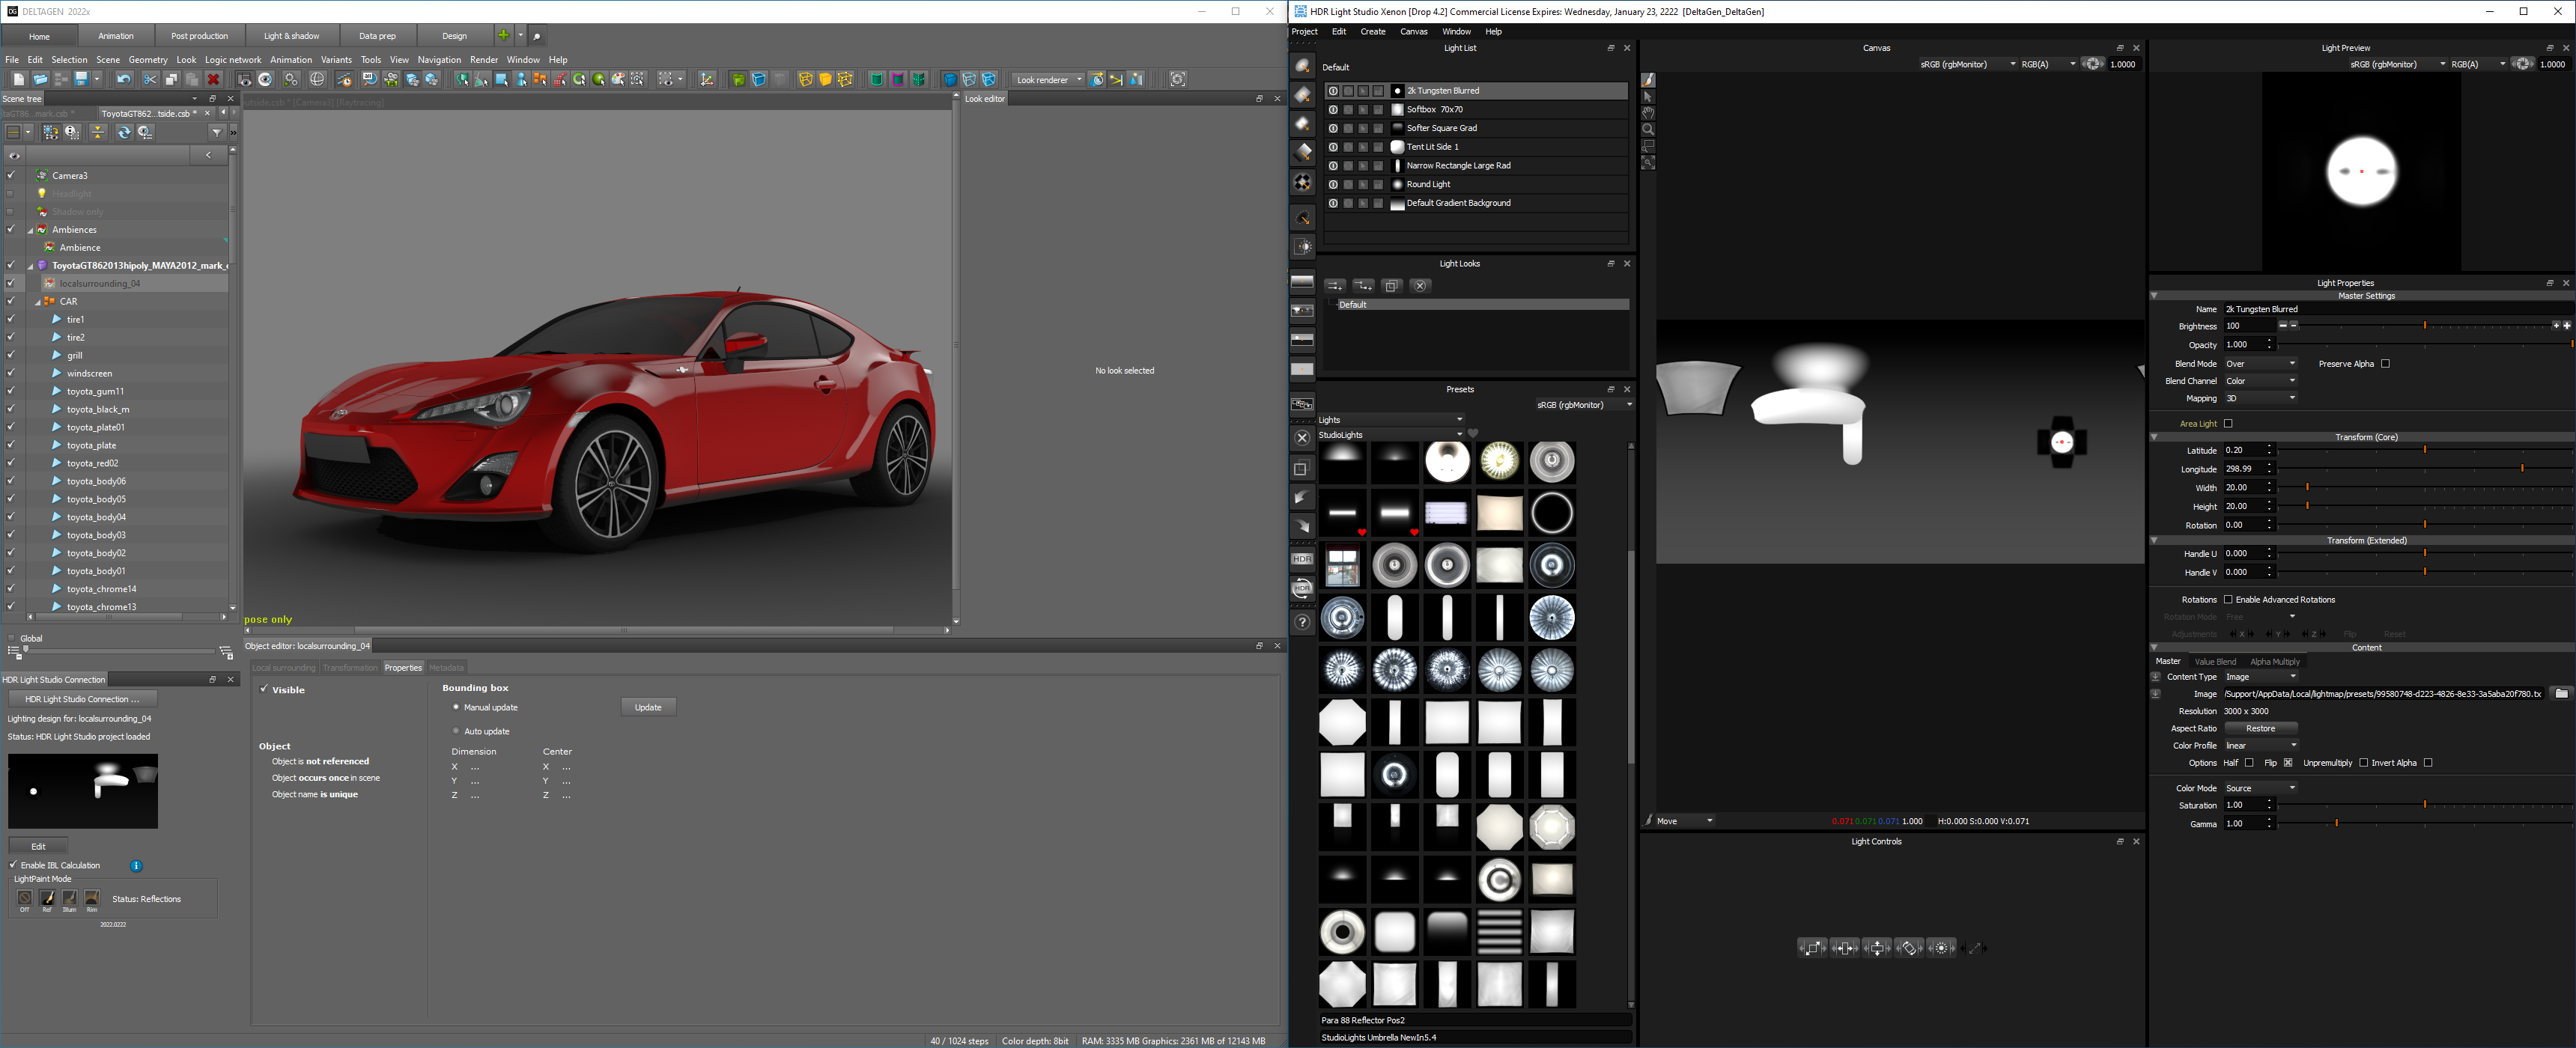This screenshot has height=1048, width=2576.
Task: Click the Edit button under the HDR preview
Action: pyautogui.click(x=38, y=846)
